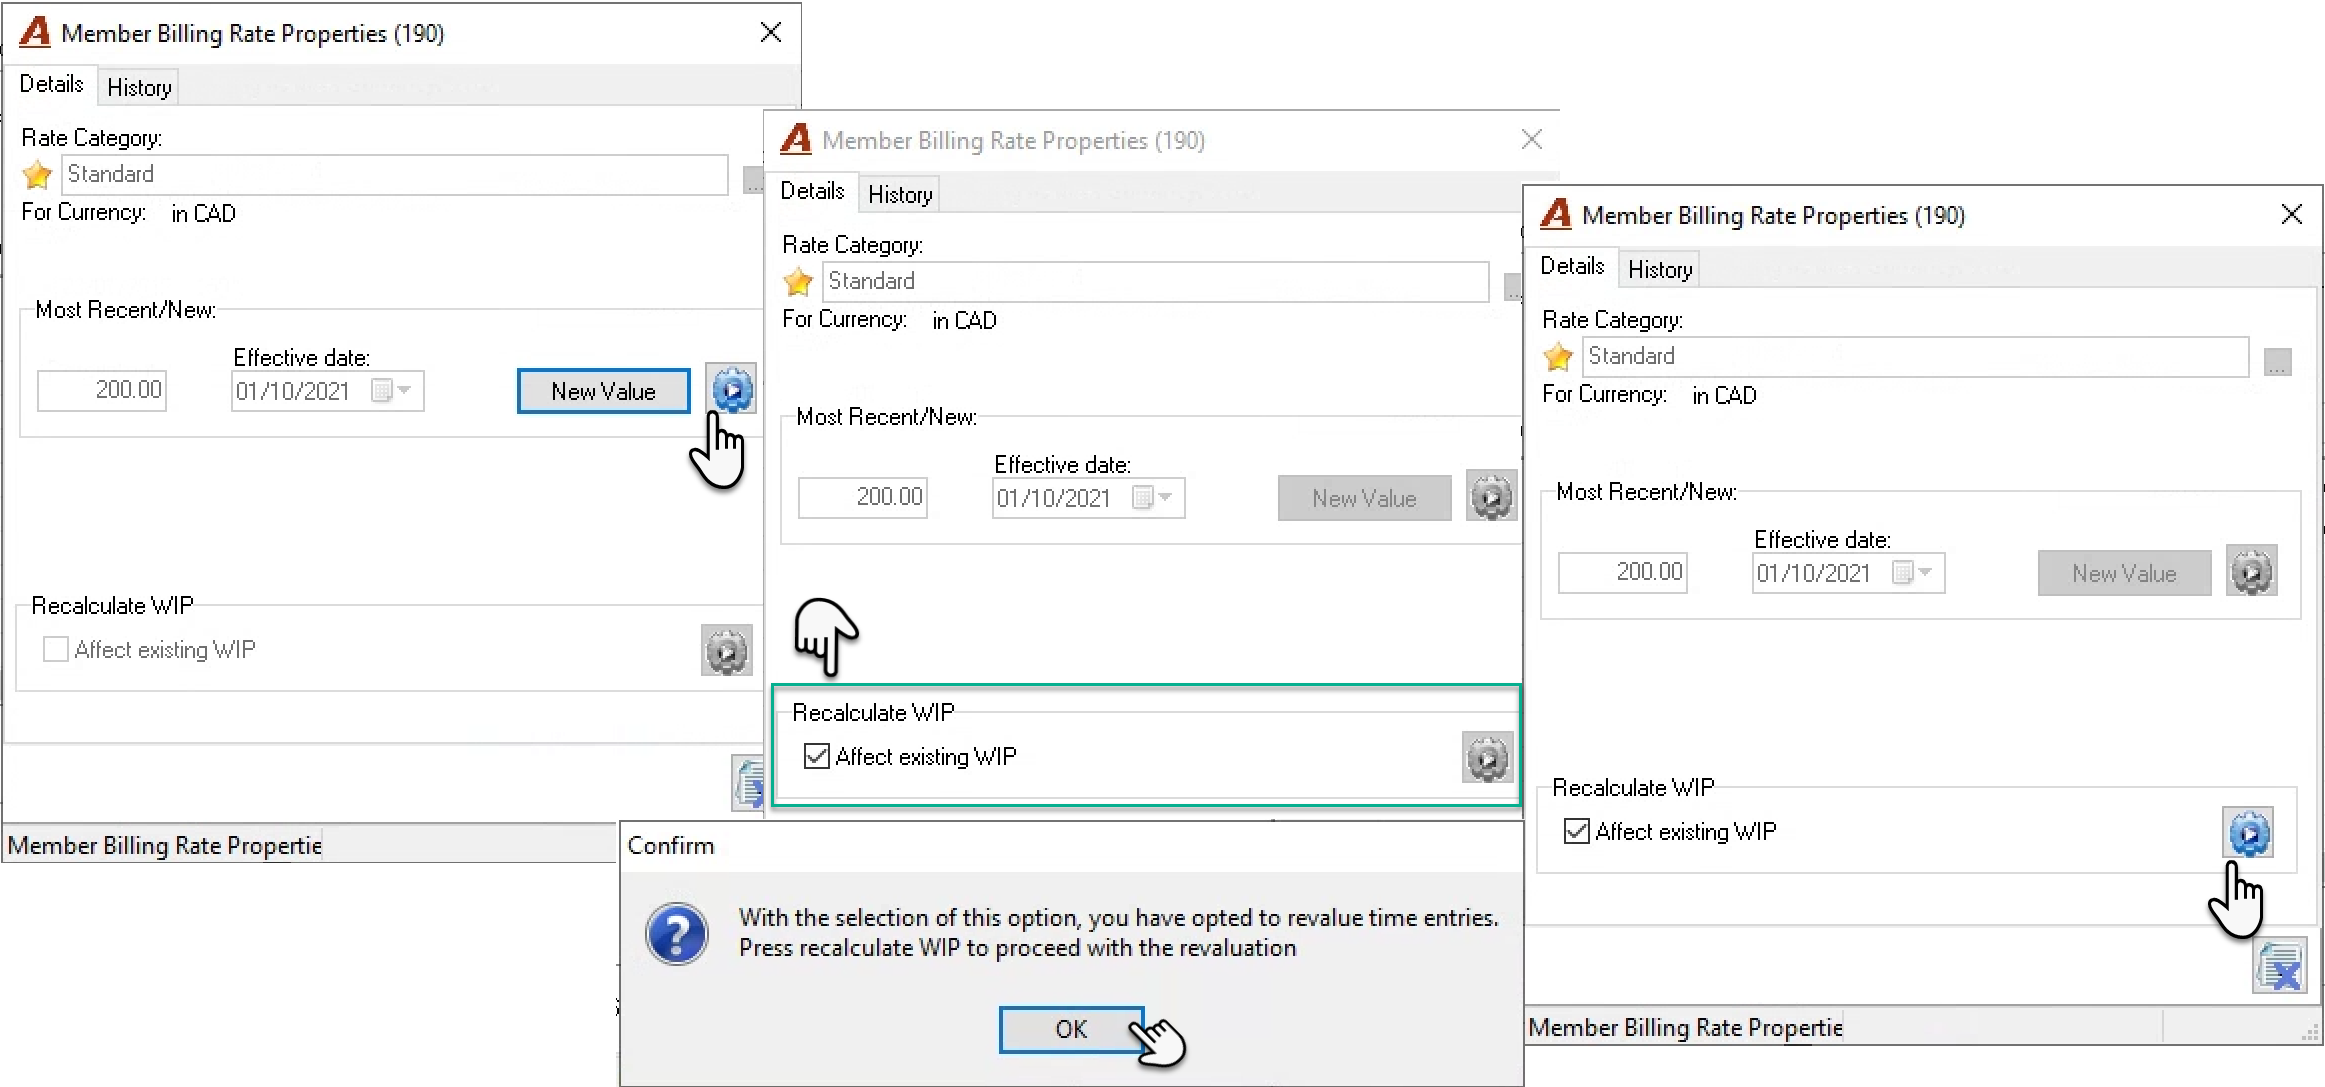2325x1087 pixels.
Task: Click the gray gear beside disabled New Value in middle window
Action: click(x=1491, y=496)
